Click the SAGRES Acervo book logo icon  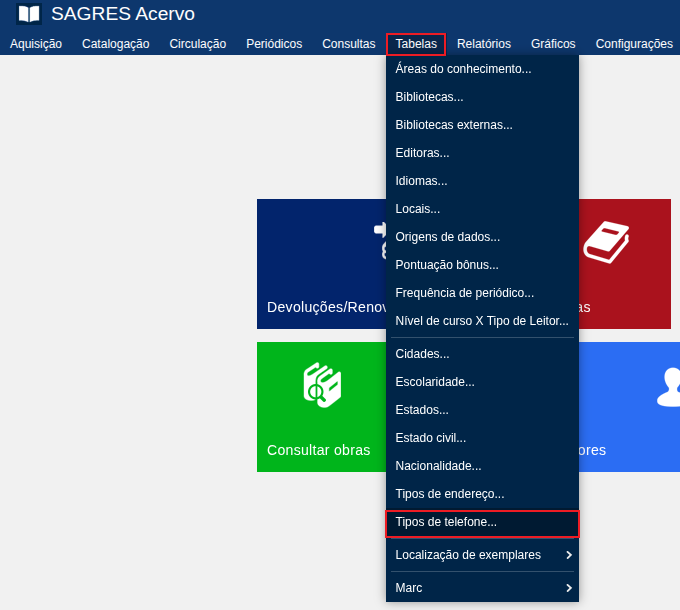(x=29, y=14)
